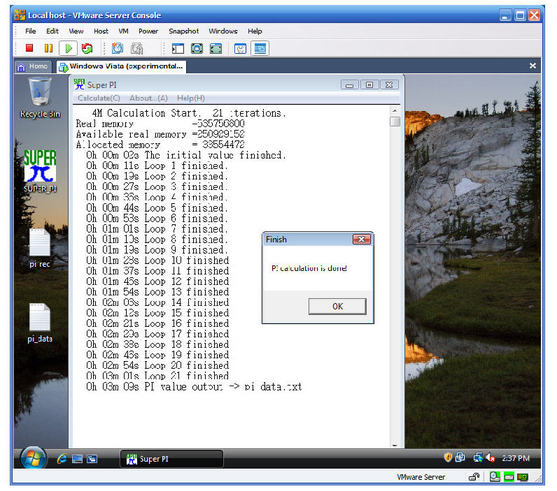Close the Finish dialog with X

(x=361, y=239)
